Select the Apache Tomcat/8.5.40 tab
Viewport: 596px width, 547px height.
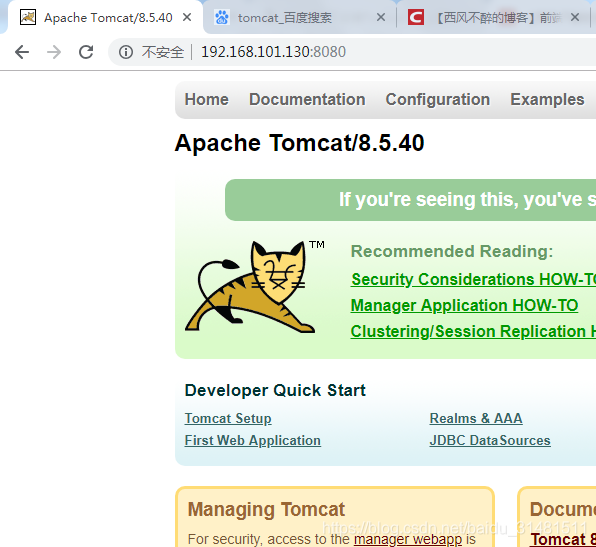(x=106, y=17)
